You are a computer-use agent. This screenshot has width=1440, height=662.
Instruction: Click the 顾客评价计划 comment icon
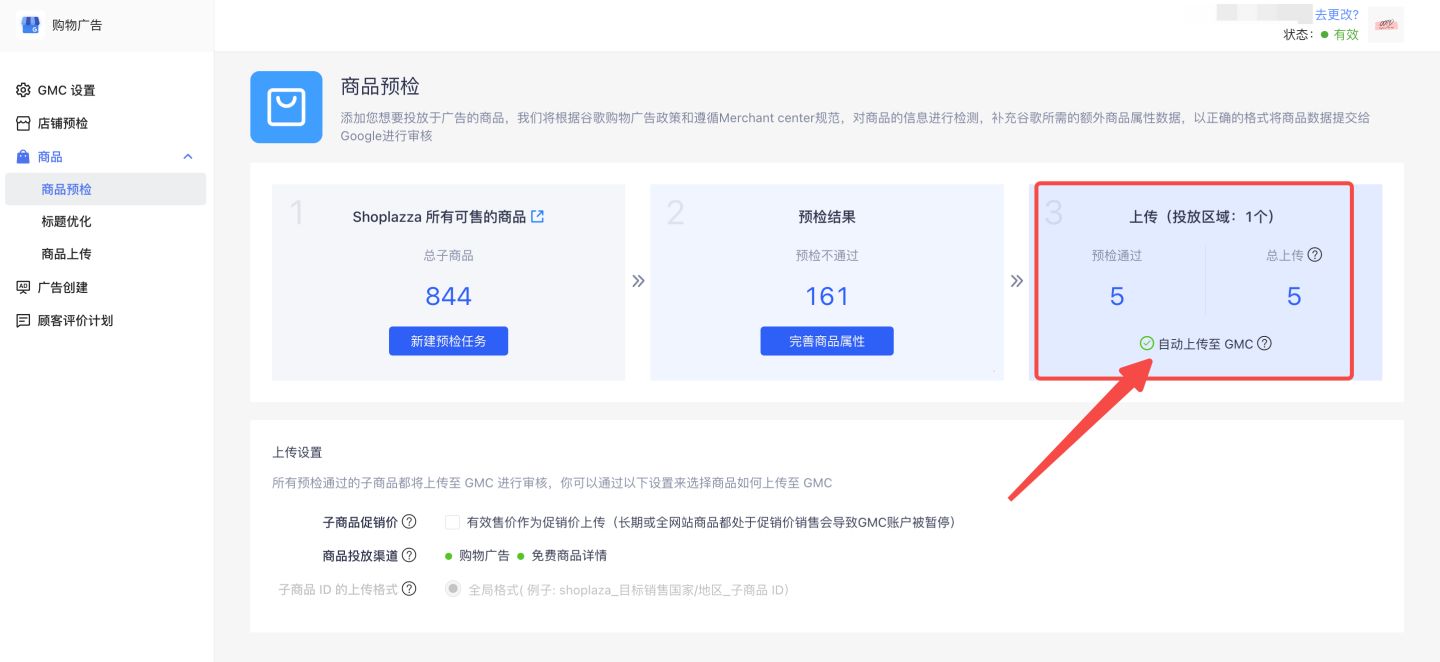pos(23,320)
